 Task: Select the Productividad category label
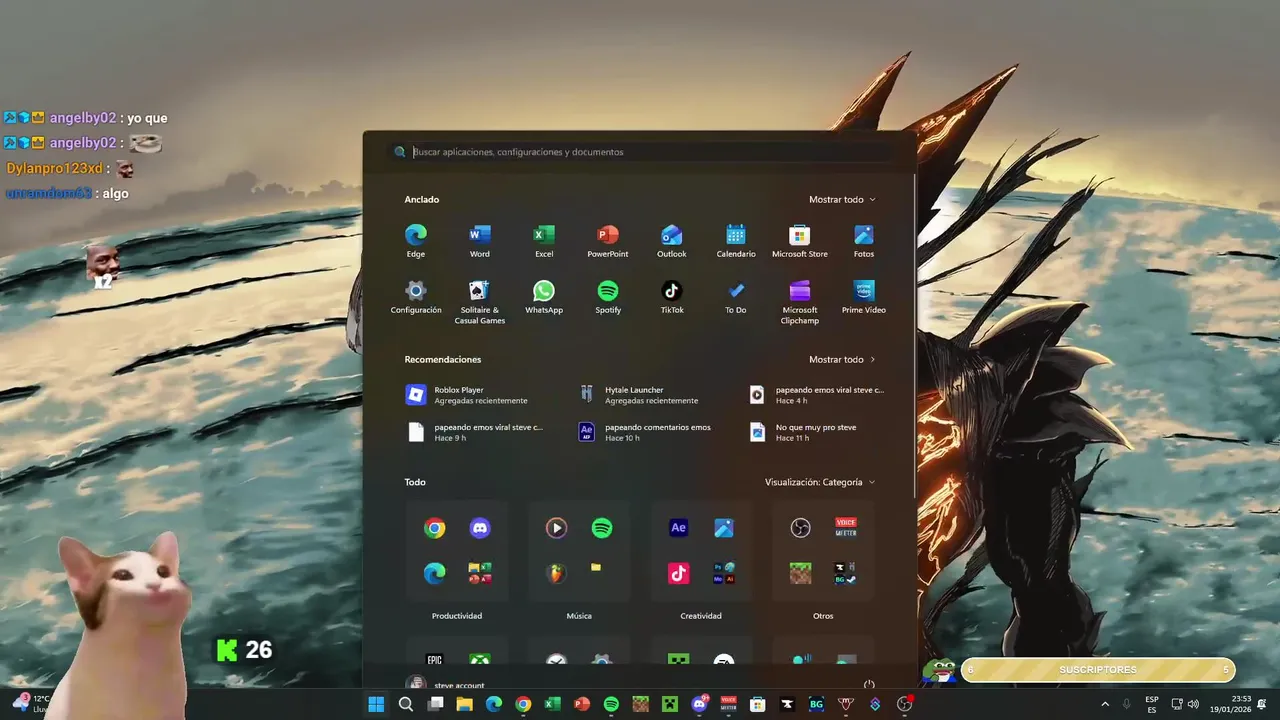tap(457, 616)
